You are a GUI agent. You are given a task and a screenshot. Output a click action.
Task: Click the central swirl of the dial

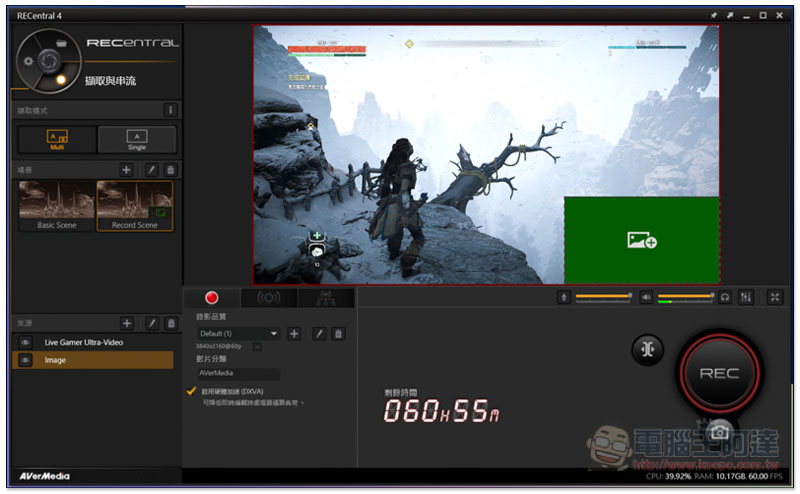coord(49,61)
